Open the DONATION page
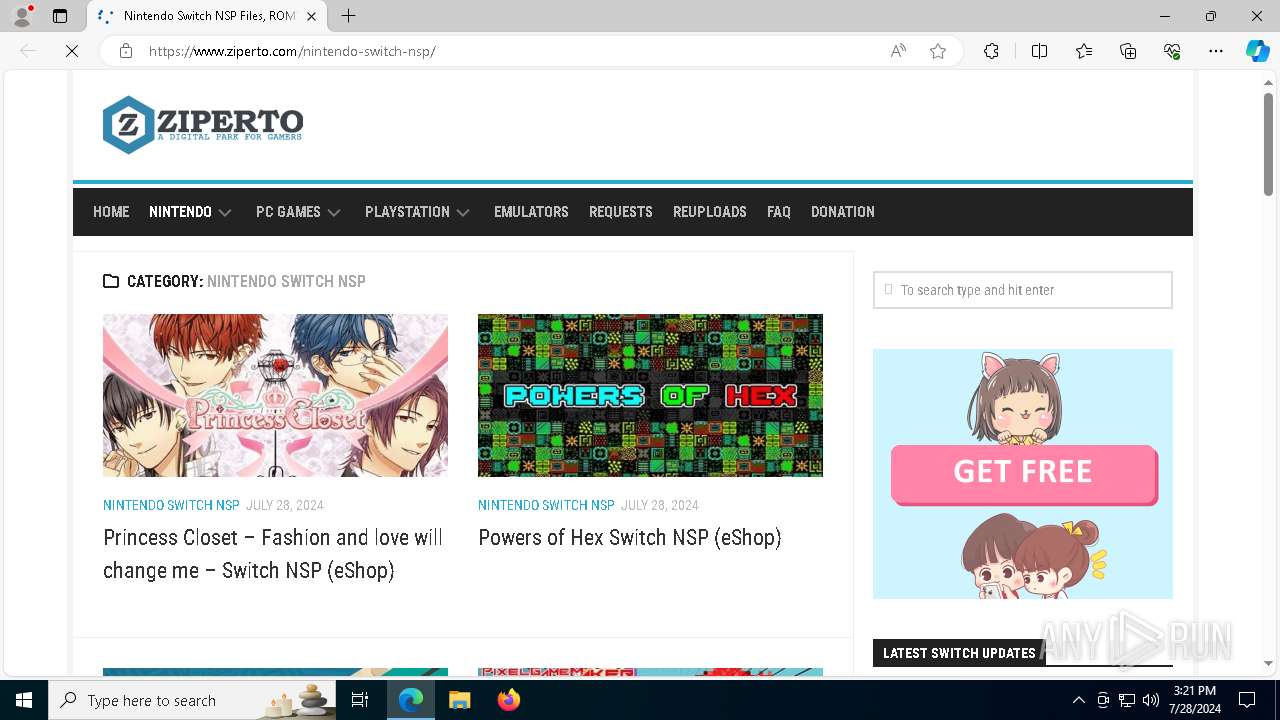 (x=843, y=212)
